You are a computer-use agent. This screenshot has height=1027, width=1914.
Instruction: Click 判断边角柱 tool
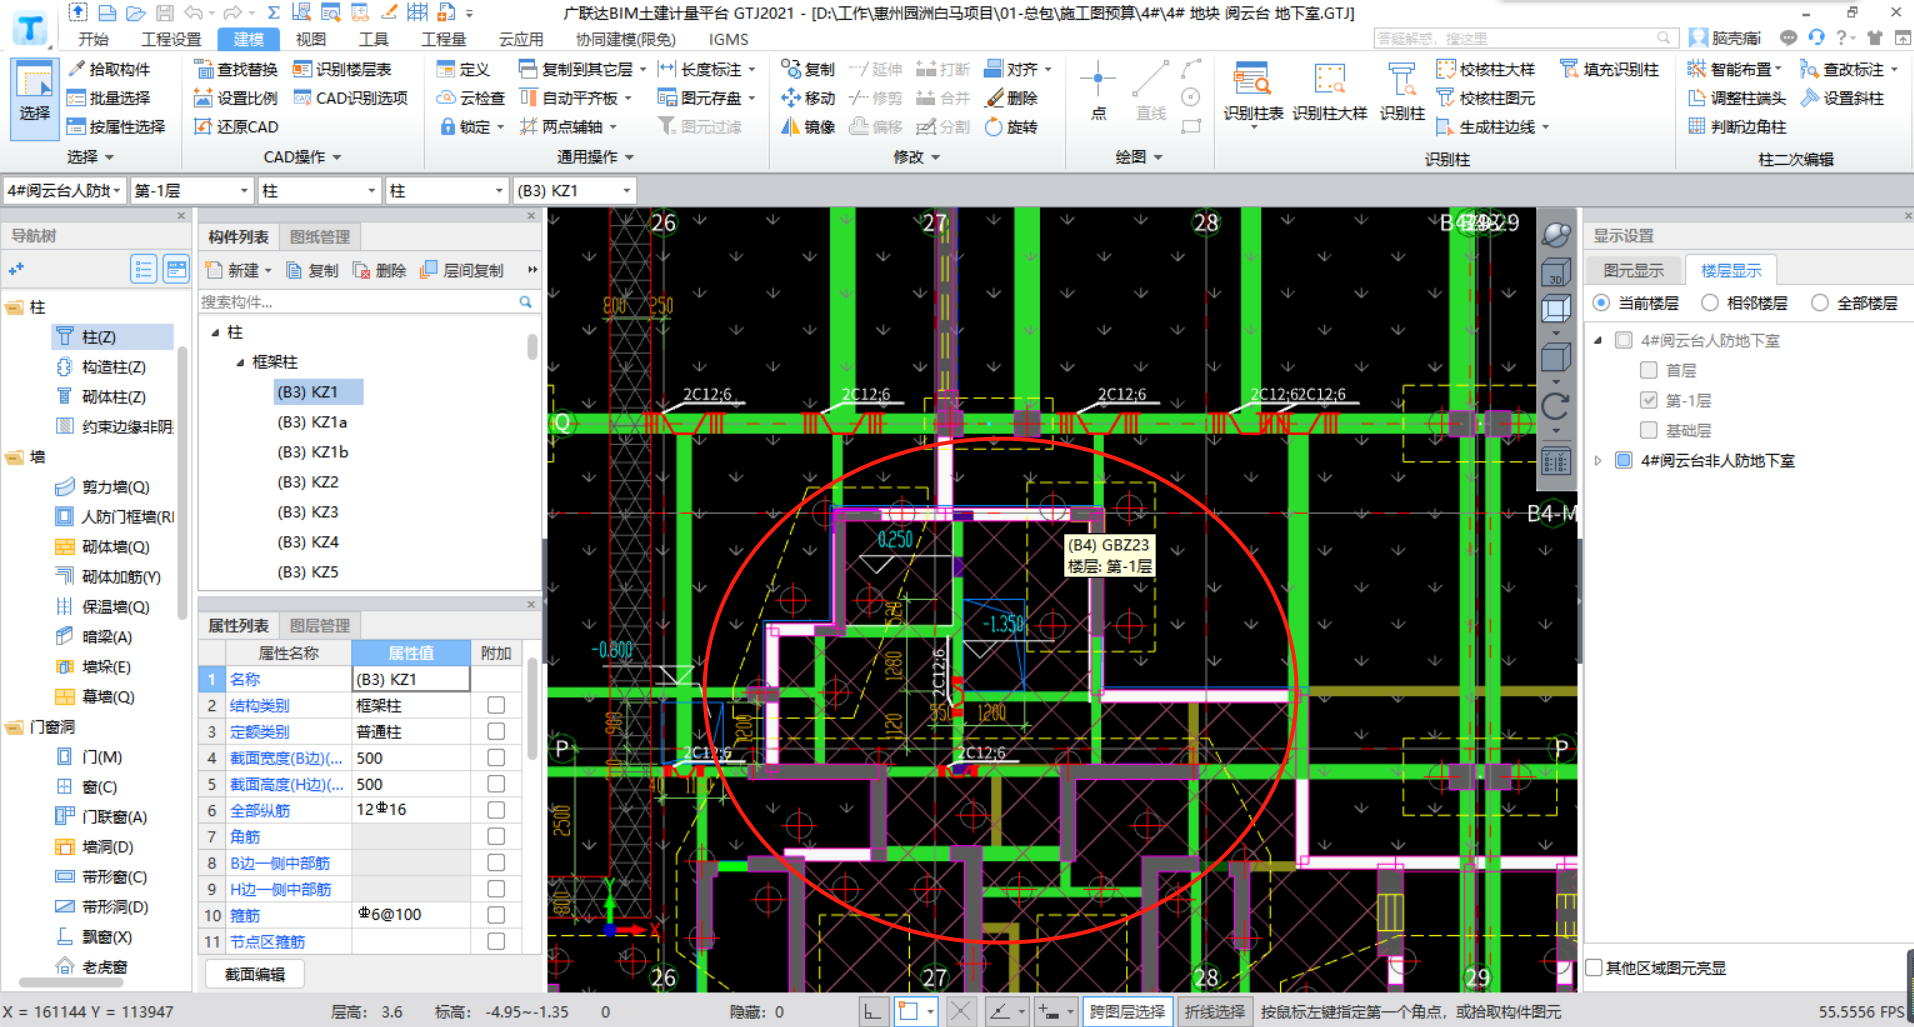pos(1737,127)
